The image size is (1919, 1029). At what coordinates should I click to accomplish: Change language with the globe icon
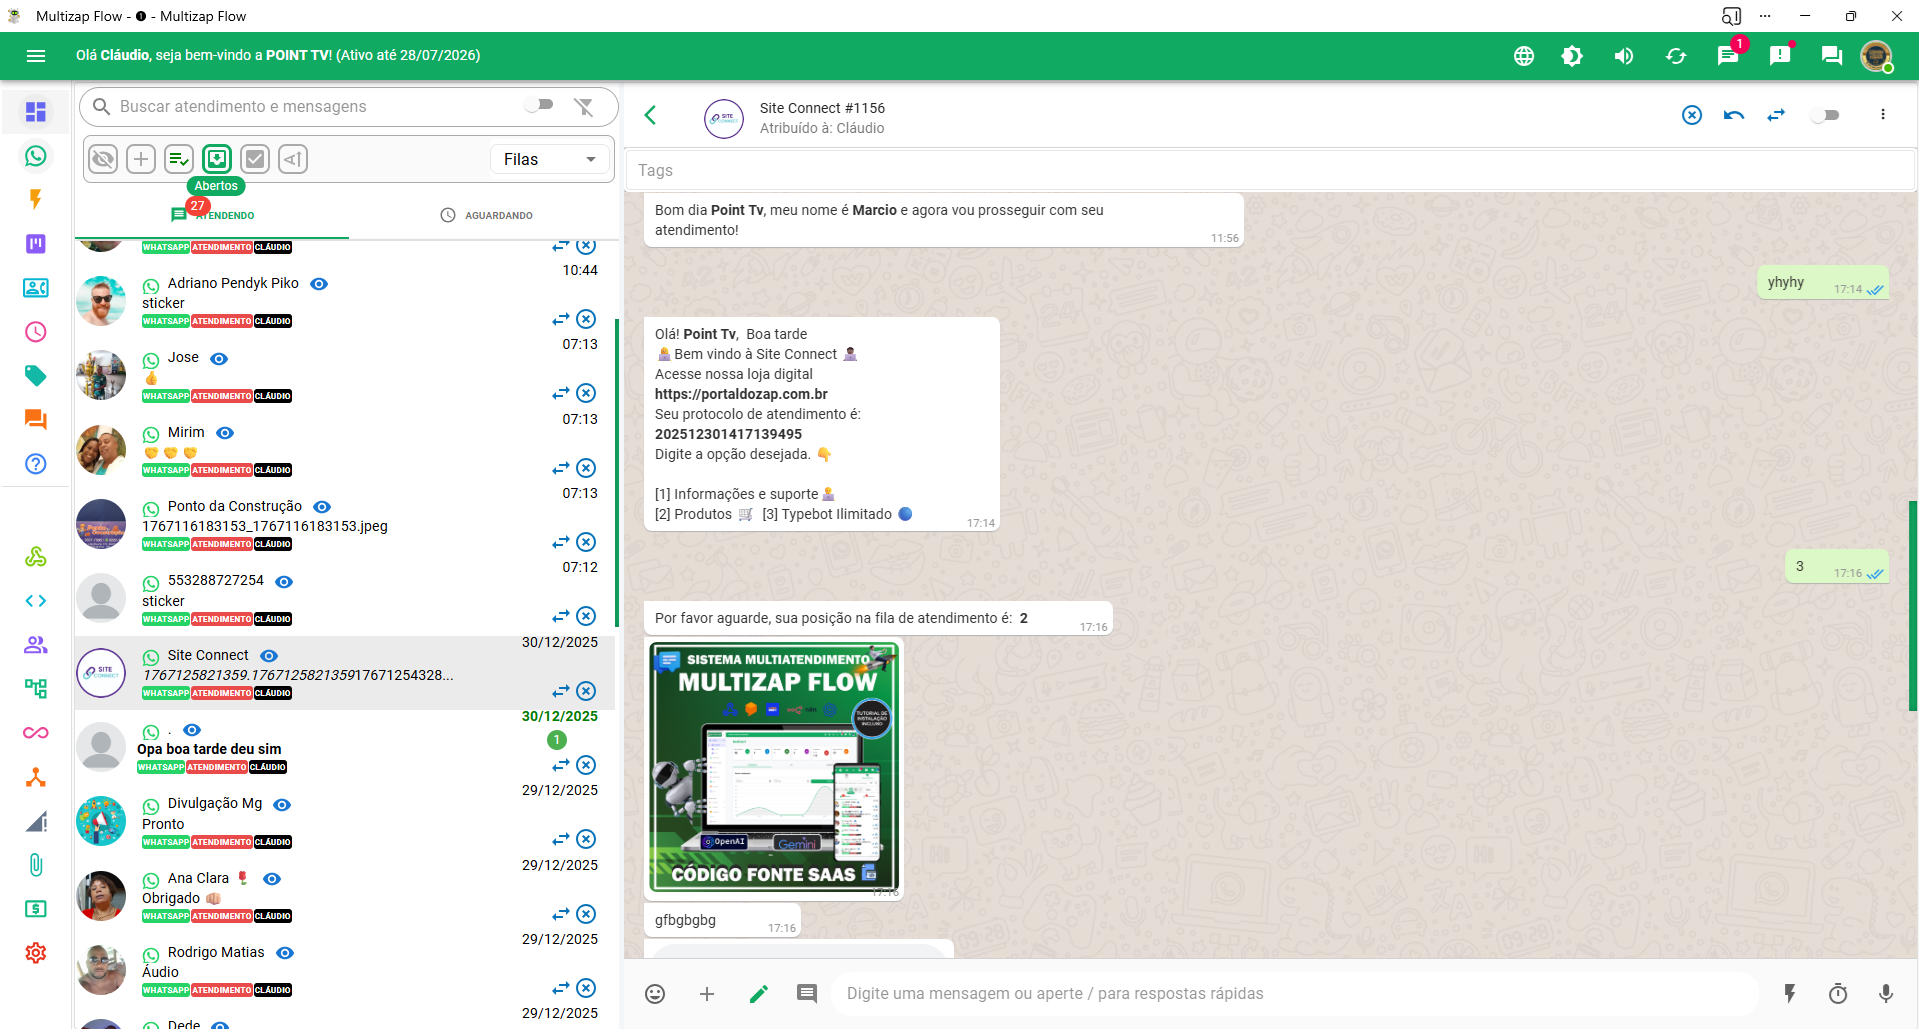pos(1524,56)
